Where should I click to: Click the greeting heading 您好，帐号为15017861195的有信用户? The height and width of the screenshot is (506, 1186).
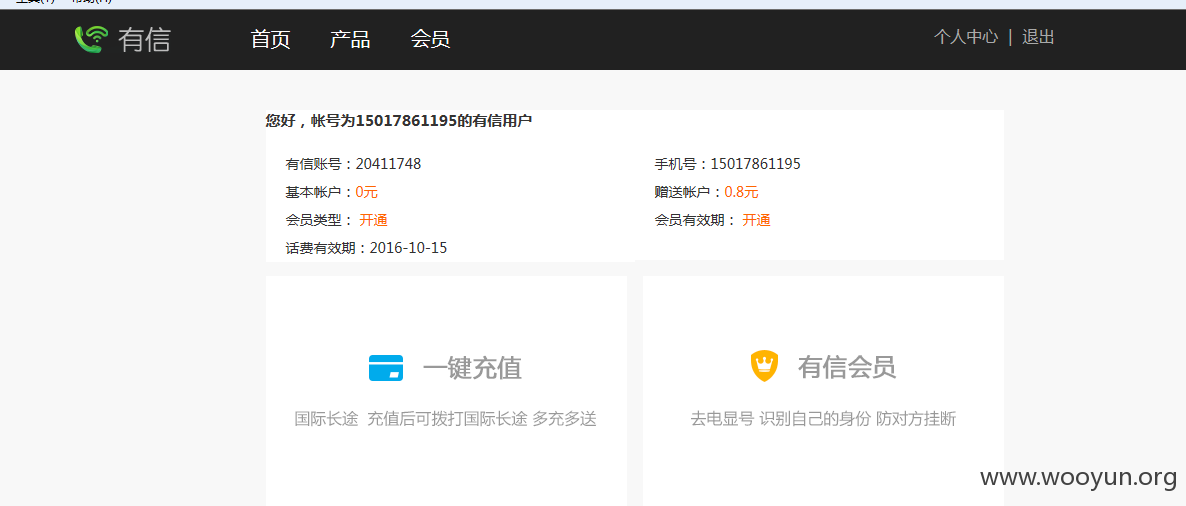pos(399,120)
